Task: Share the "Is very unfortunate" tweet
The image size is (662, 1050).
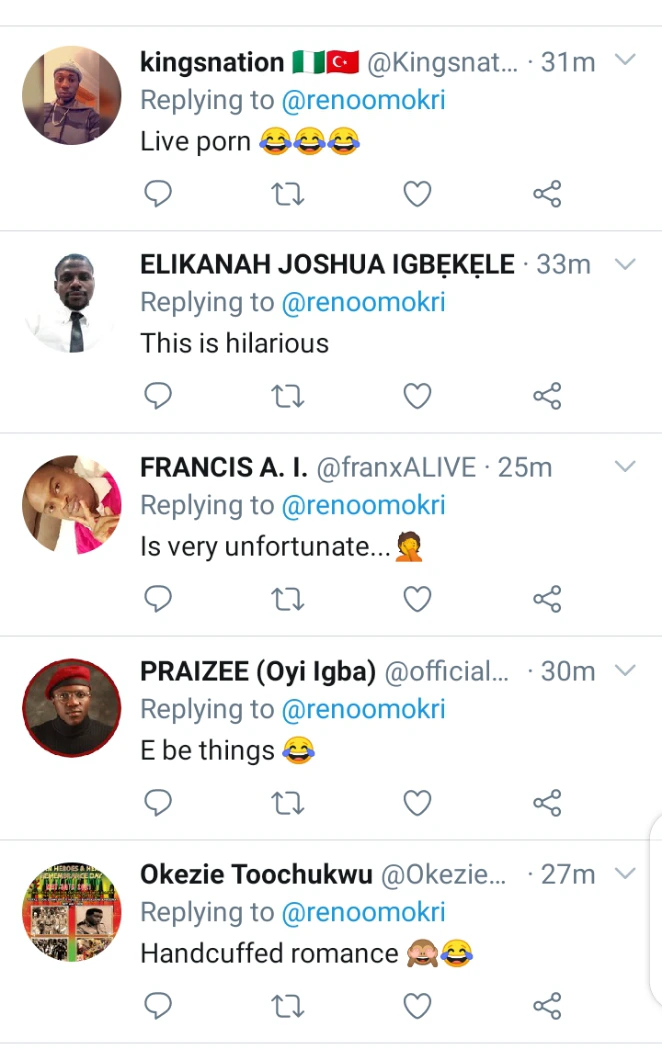Action: (547, 599)
